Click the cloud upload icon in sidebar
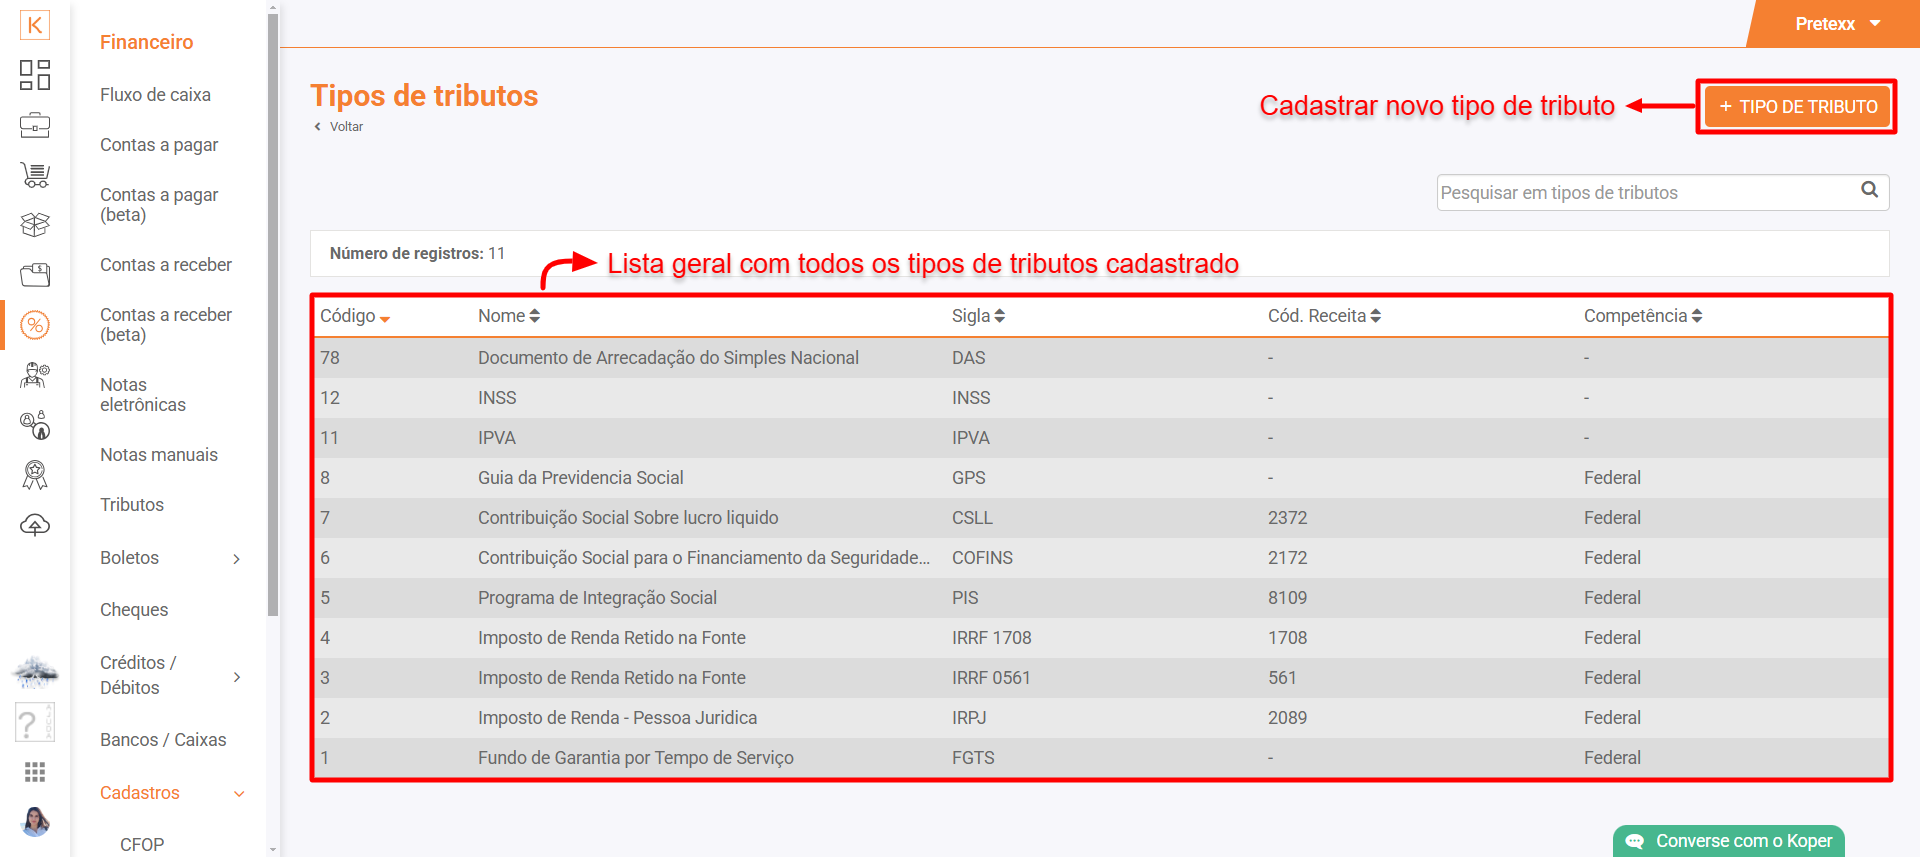The image size is (1920, 857). [35, 525]
